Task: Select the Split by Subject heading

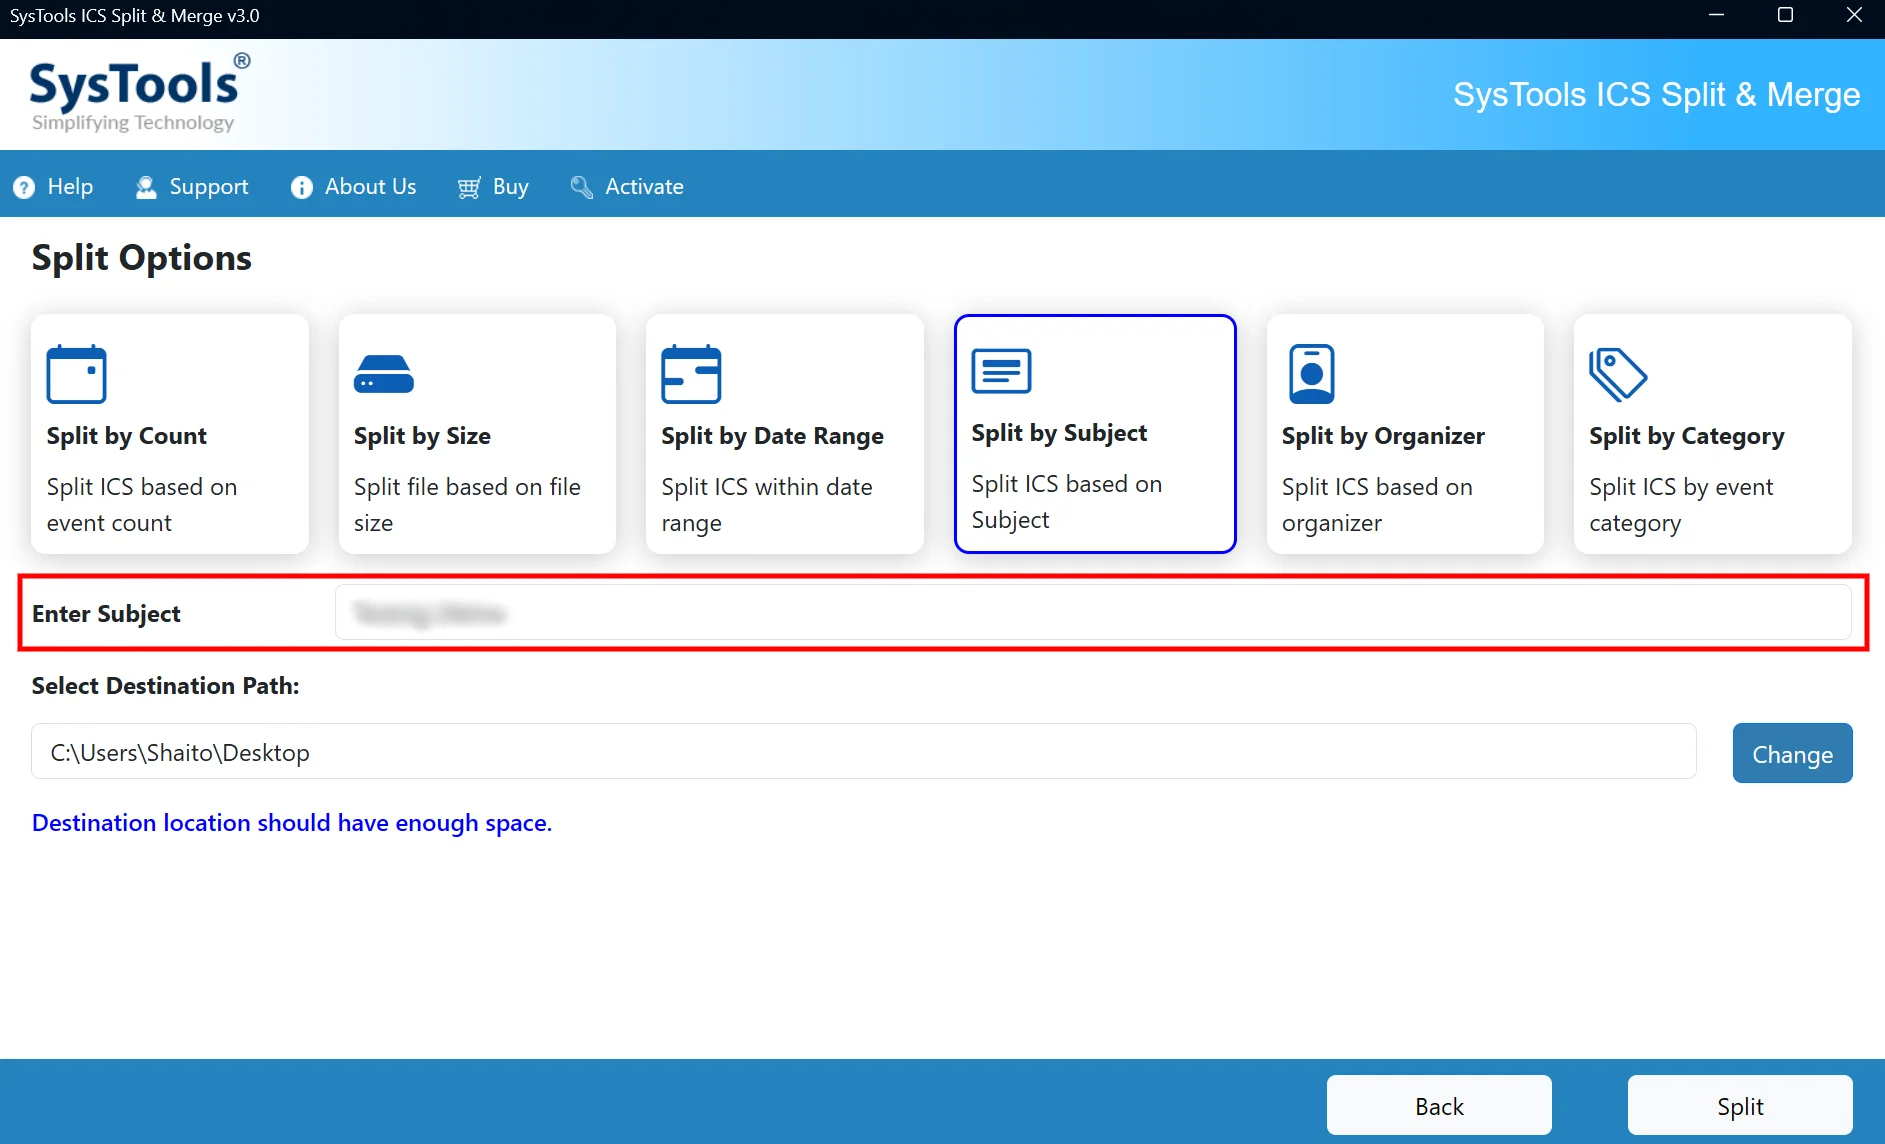Action: (1059, 433)
